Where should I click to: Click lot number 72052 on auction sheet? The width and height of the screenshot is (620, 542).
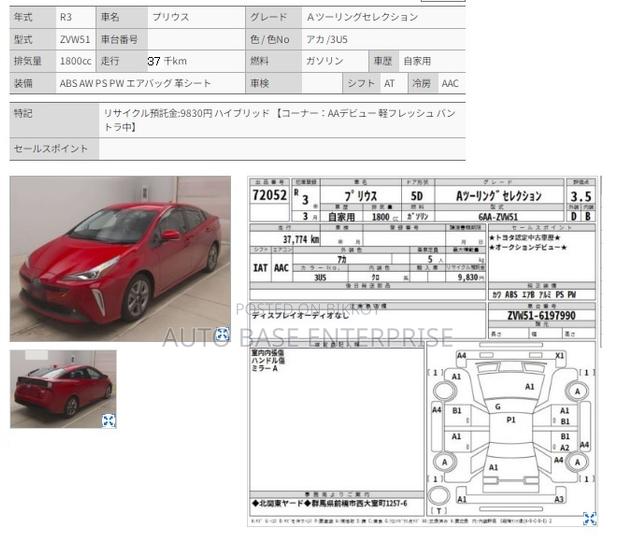[x=269, y=195]
